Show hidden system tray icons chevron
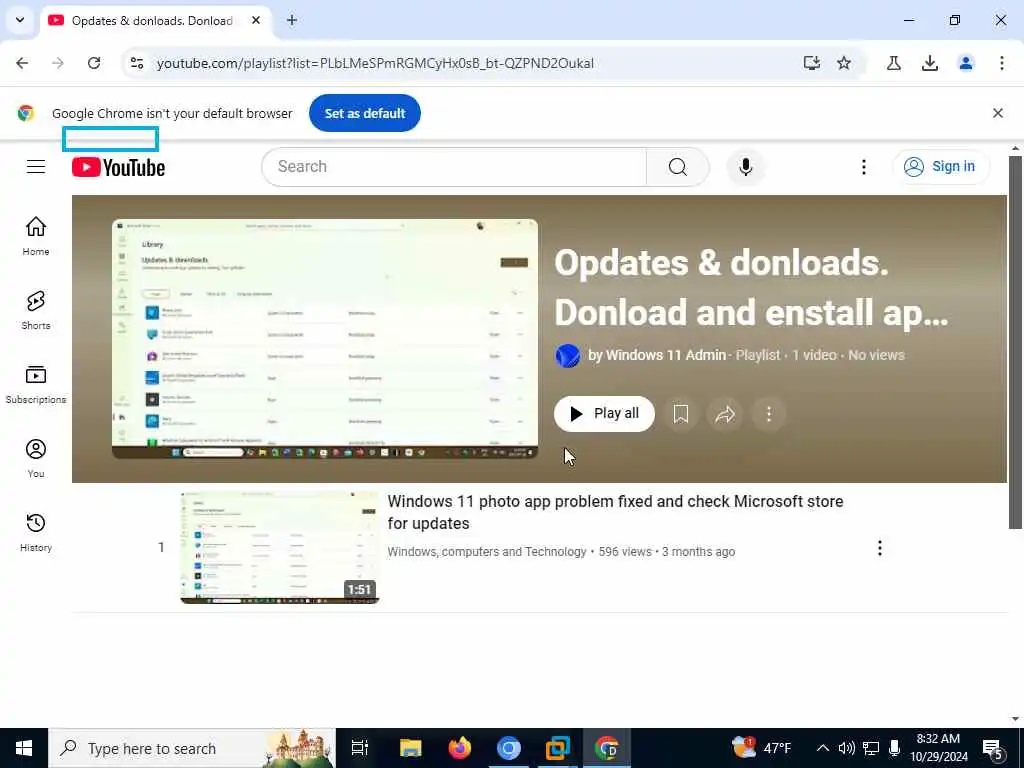 (x=823, y=748)
